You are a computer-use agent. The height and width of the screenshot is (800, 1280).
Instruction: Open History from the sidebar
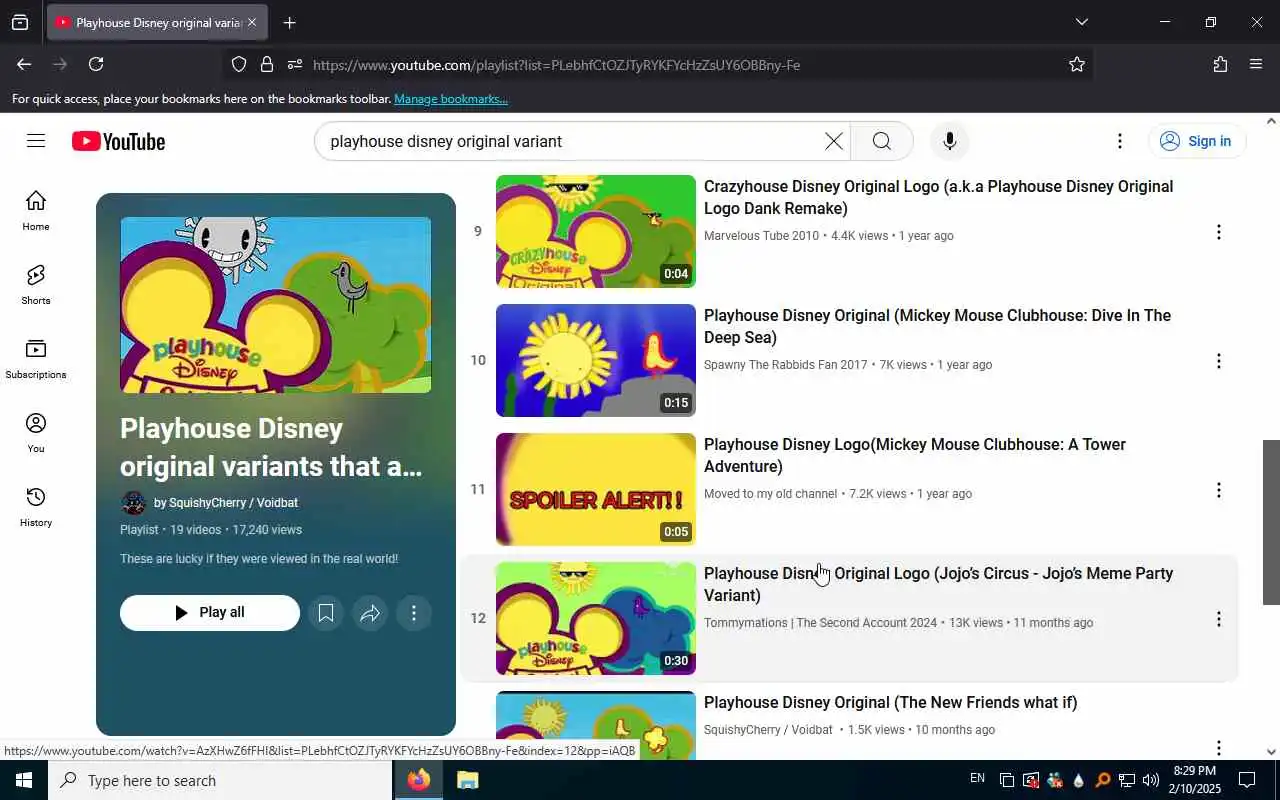click(x=36, y=507)
